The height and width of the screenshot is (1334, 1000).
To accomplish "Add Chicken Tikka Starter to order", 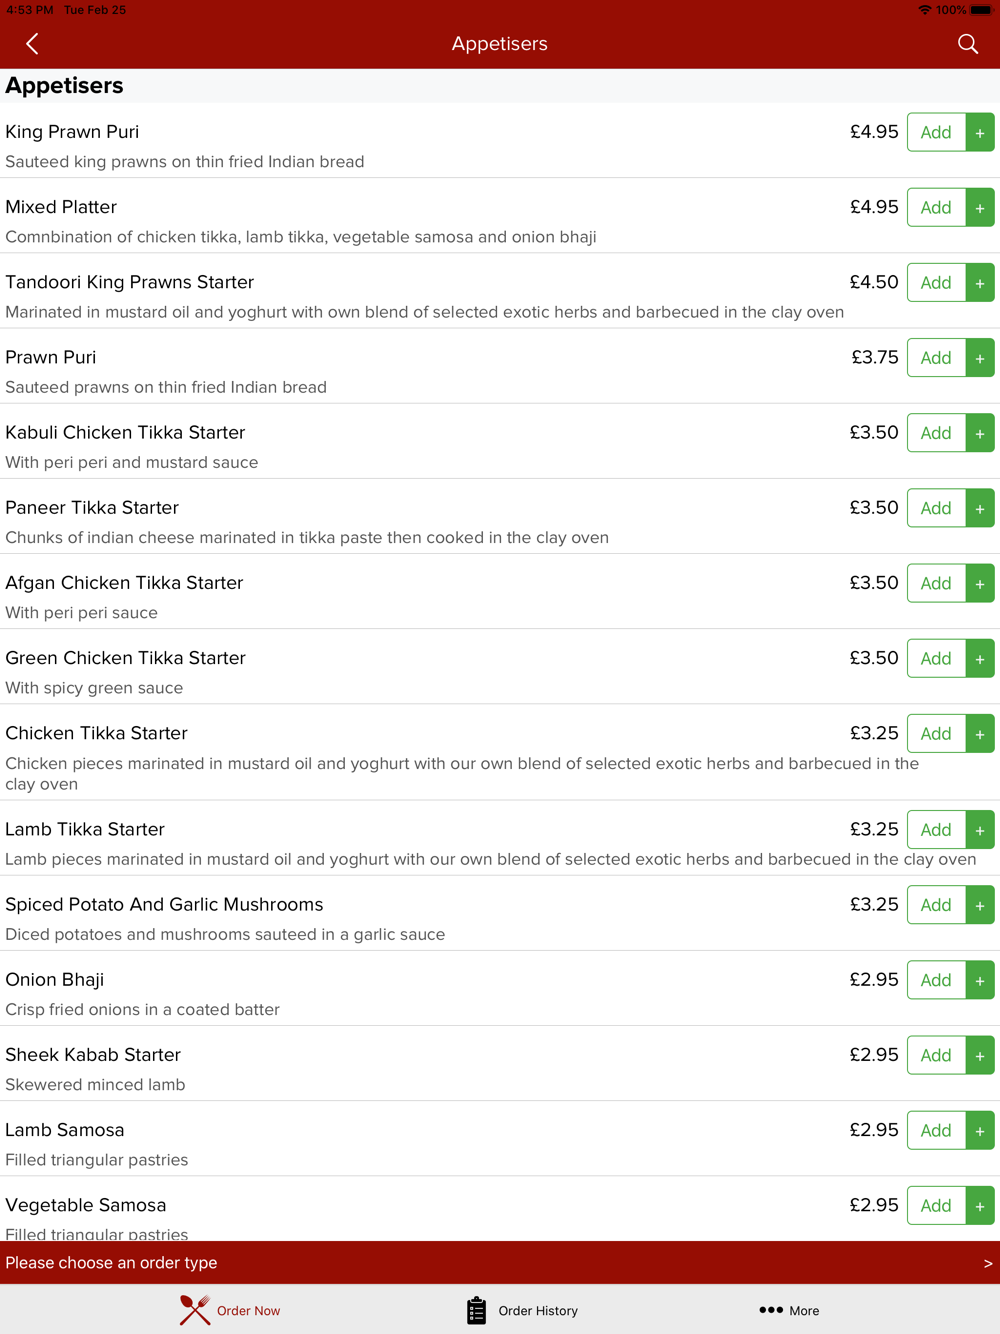I will tap(936, 734).
